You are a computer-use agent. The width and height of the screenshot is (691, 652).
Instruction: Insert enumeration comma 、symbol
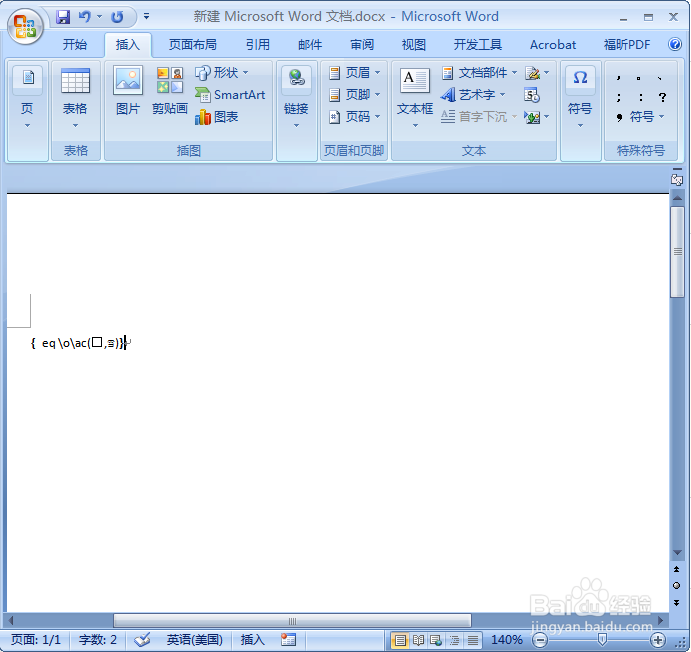[660, 78]
